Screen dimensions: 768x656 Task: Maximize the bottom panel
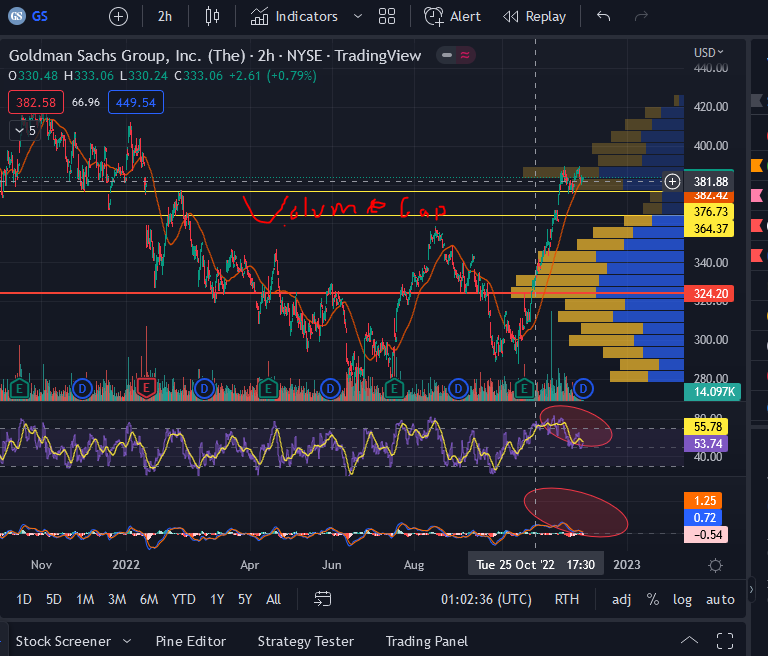tap(725, 641)
